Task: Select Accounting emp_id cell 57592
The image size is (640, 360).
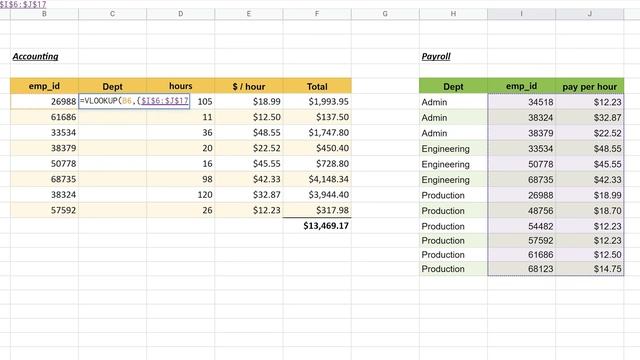Action: coord(44,210)
